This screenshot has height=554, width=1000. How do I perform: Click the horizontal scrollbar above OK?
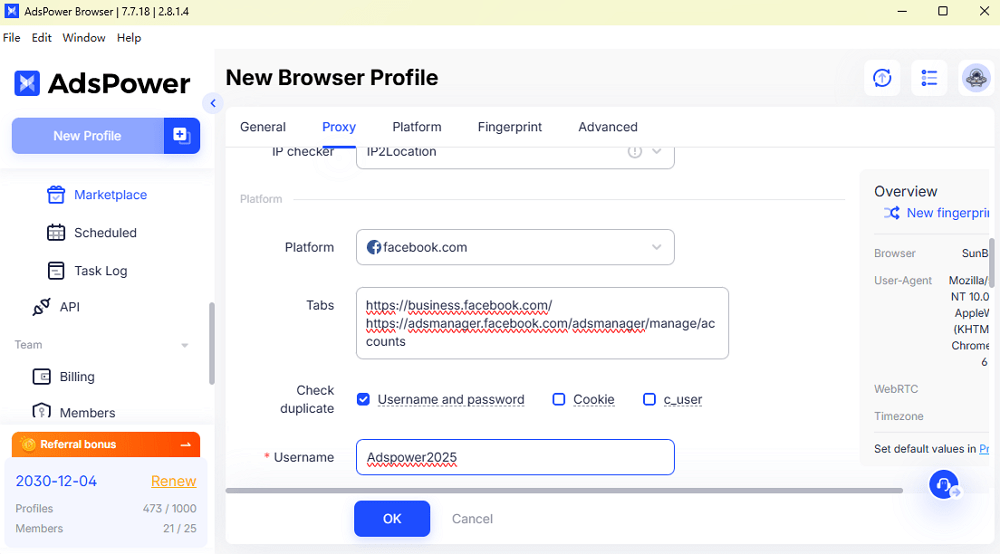(x=564, y=490)
